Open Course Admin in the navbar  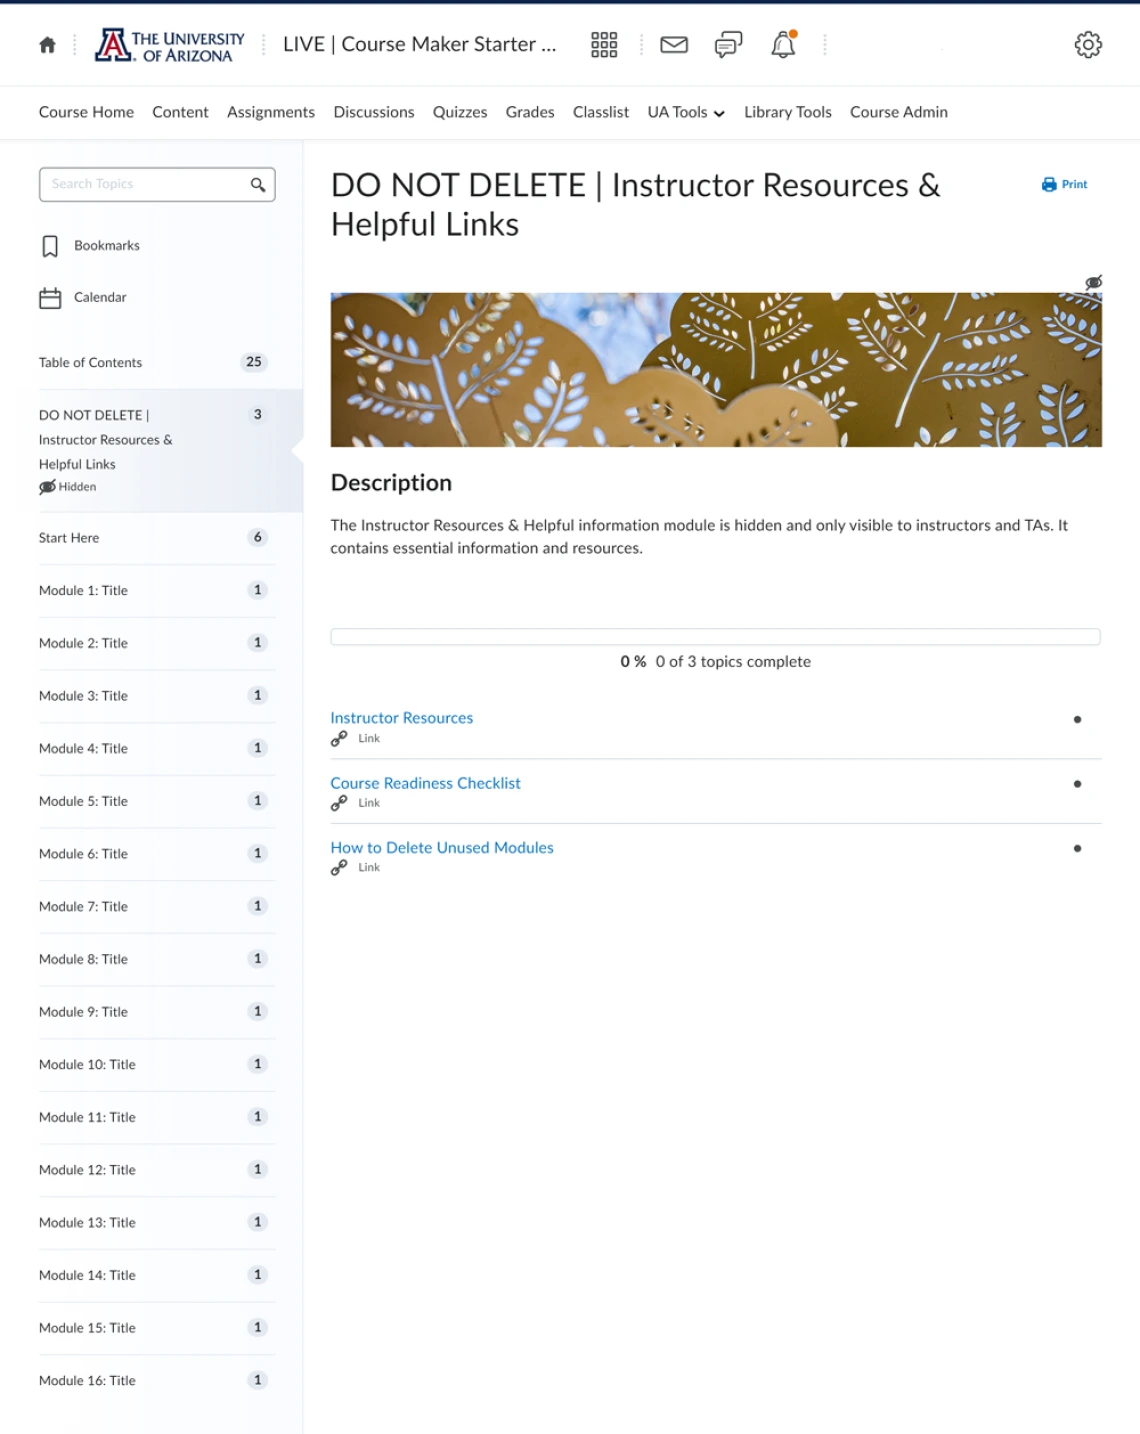899,112
